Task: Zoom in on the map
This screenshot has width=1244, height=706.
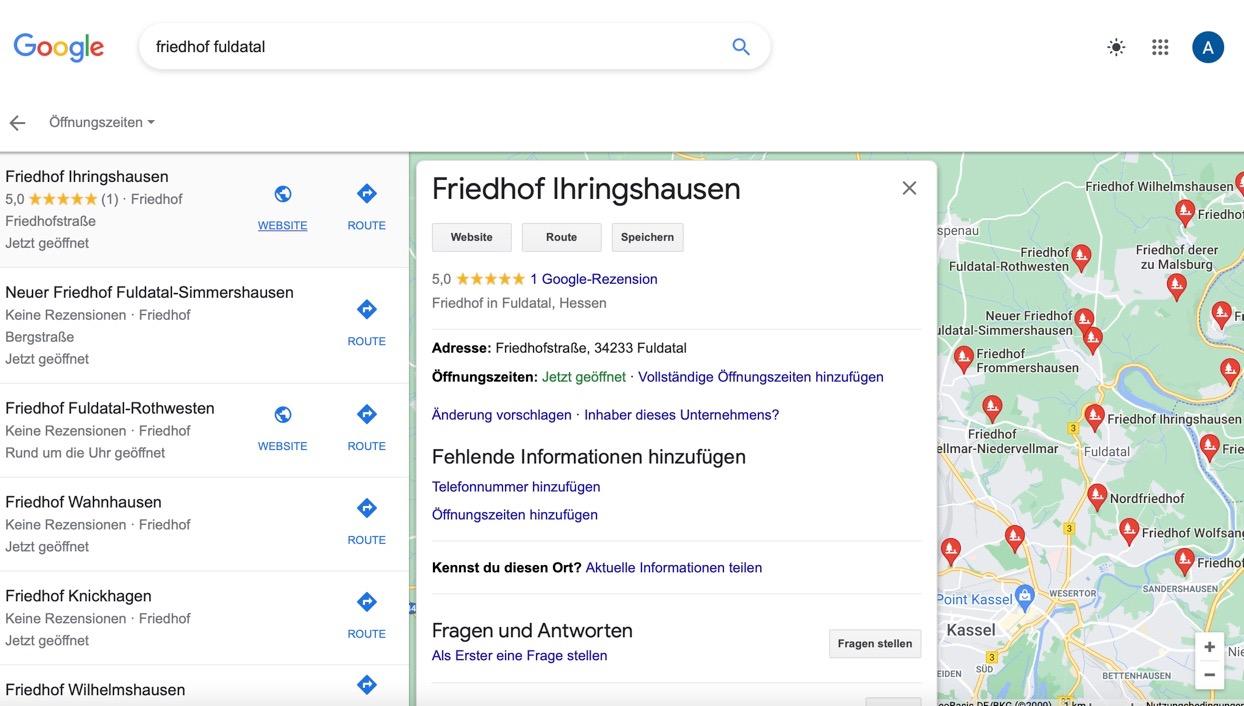Action: [1209, 647]
